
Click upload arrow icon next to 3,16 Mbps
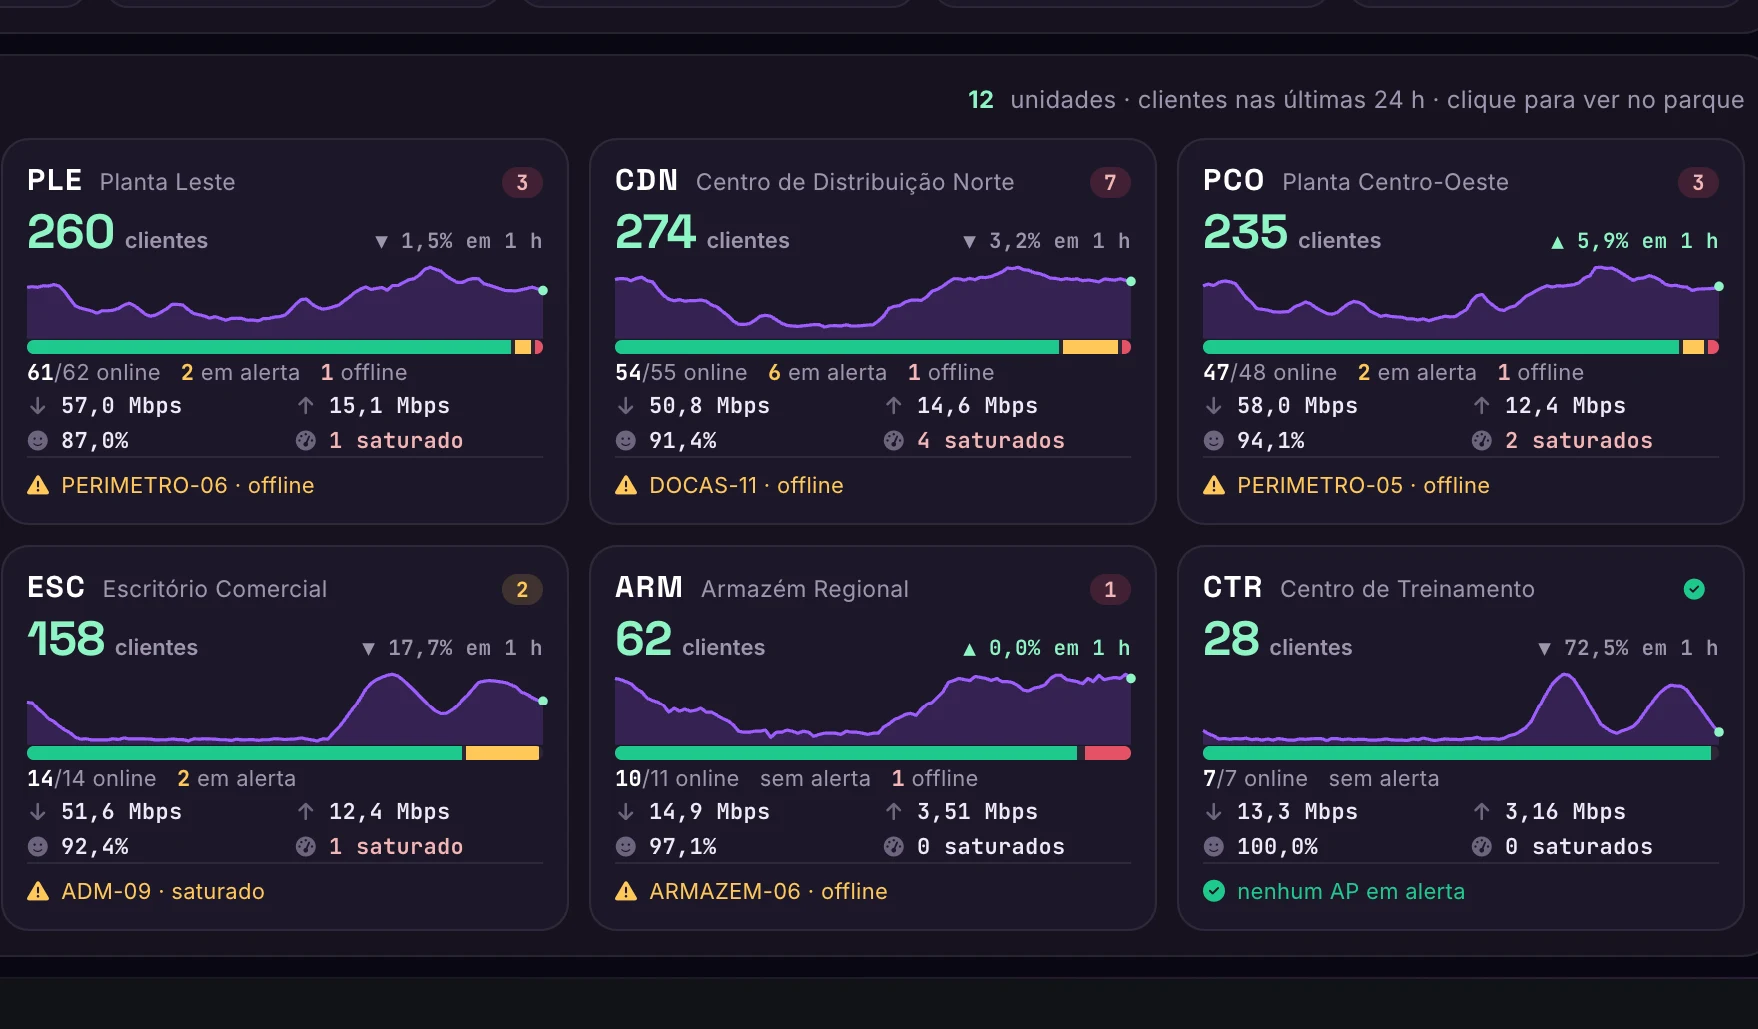(1482, 812)
